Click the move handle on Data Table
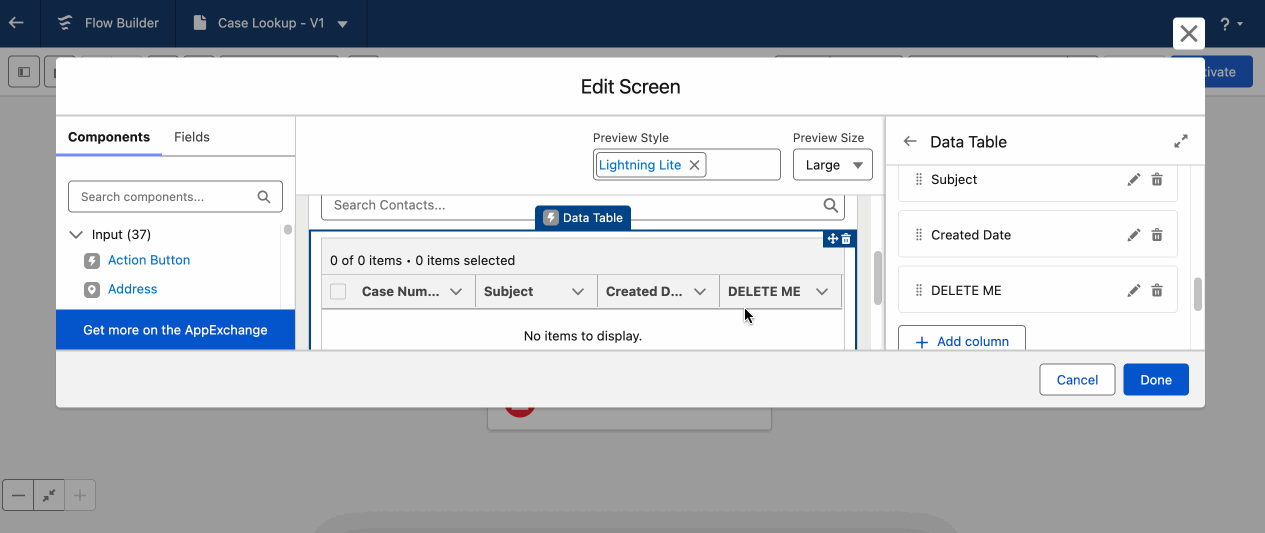Screen dimensions: 1265x533 [832, 239]
